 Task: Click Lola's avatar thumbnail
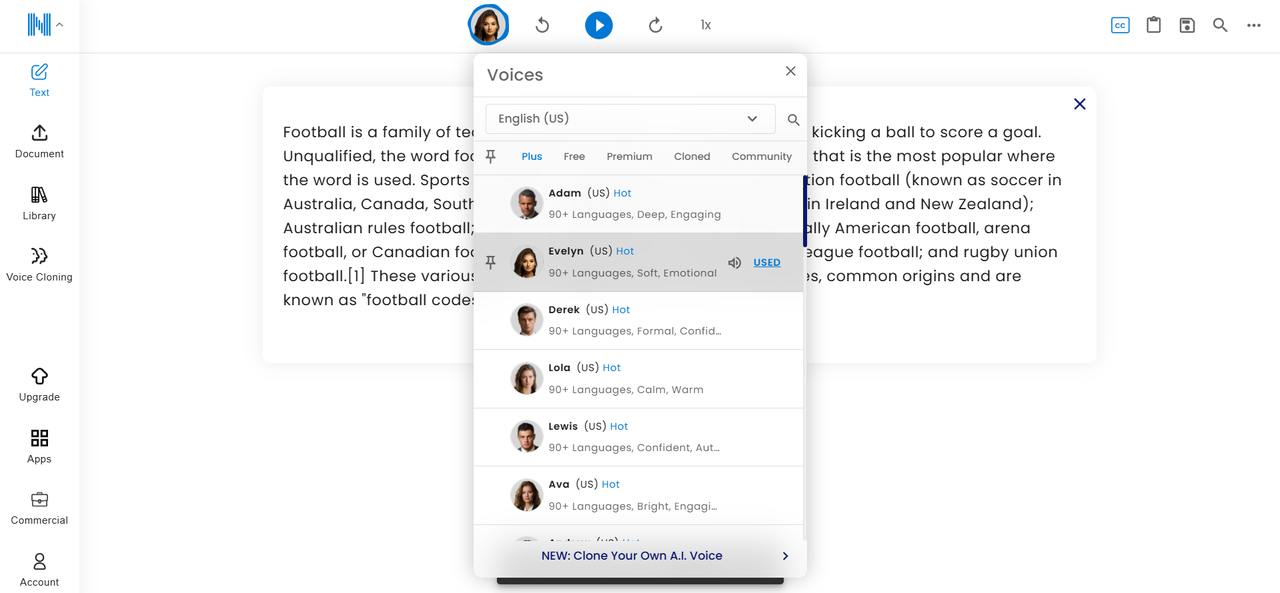pyautogui.click(x=526, y=378)
